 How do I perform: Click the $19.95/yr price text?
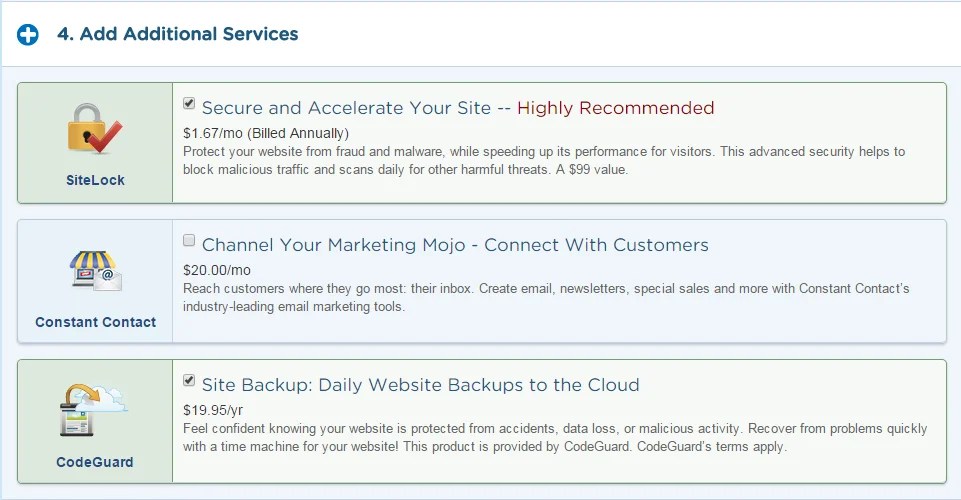[x=213, y=410]
